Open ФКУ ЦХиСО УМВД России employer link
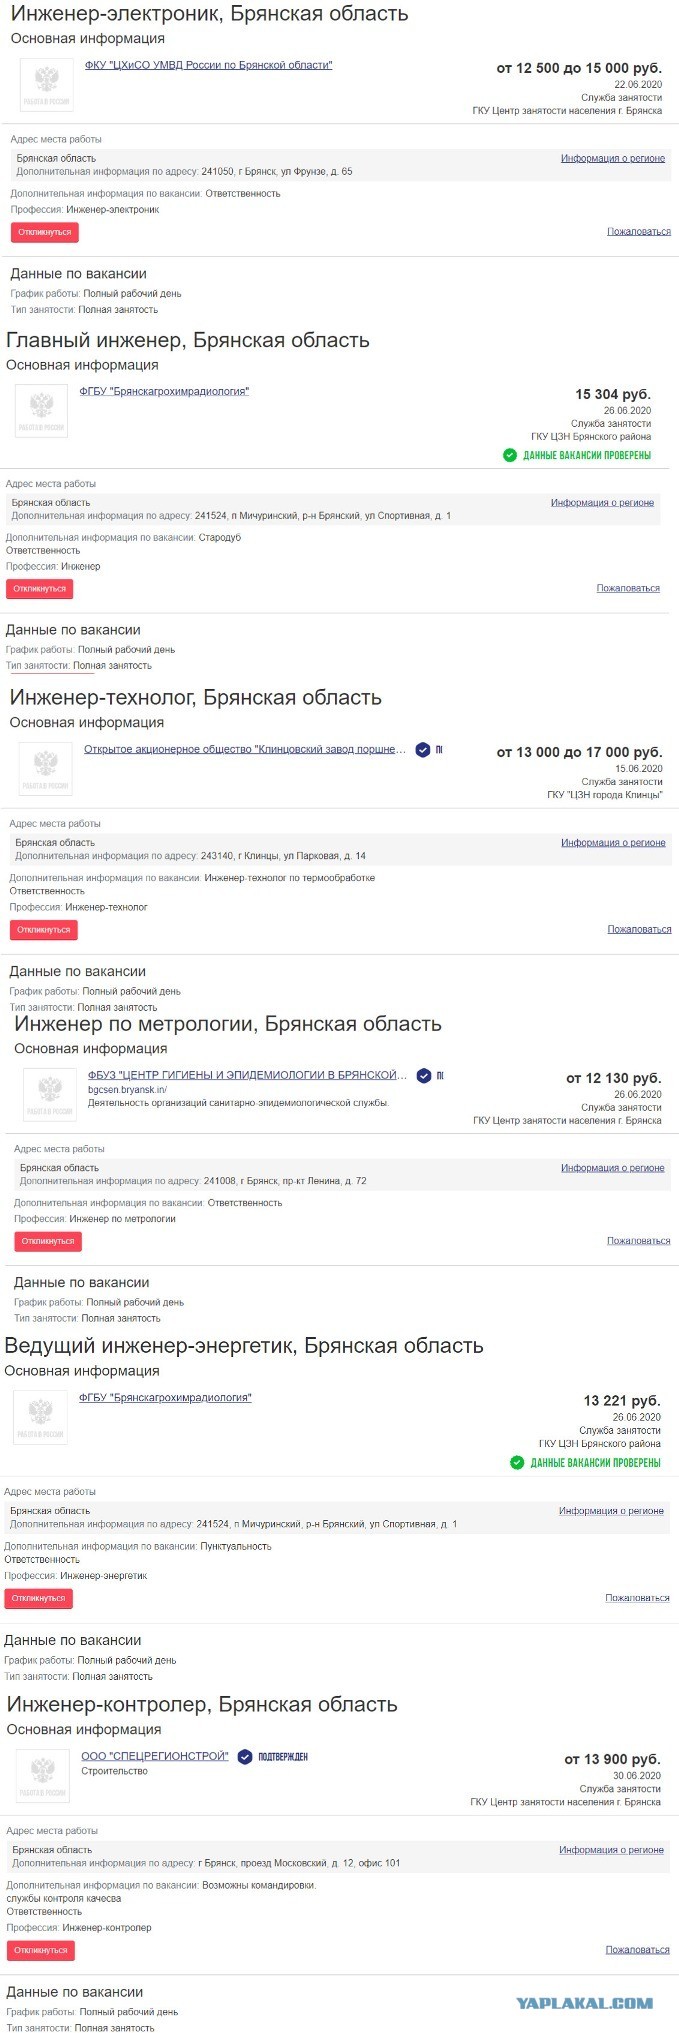679x2033 pixels. (208, 65)
